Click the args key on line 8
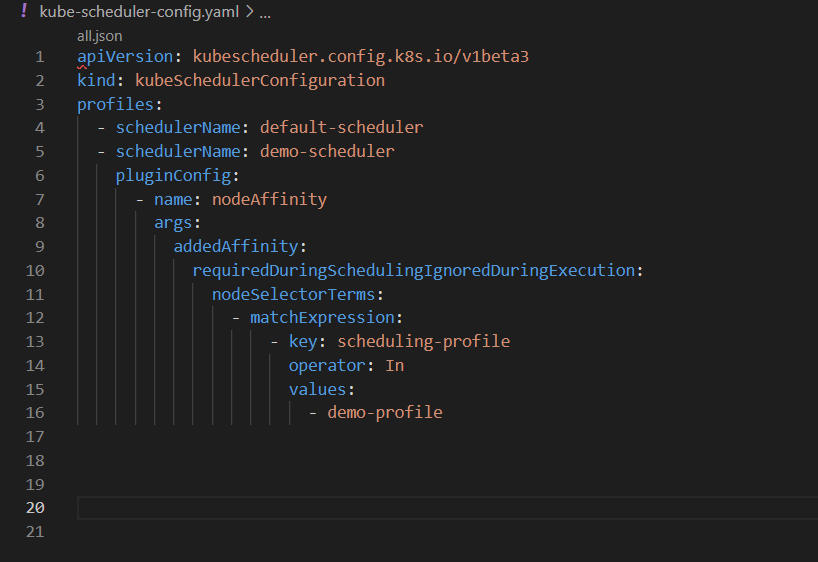The width and height of the screenshot is (818, 562). pyautogui.click(x=173, y=223)
